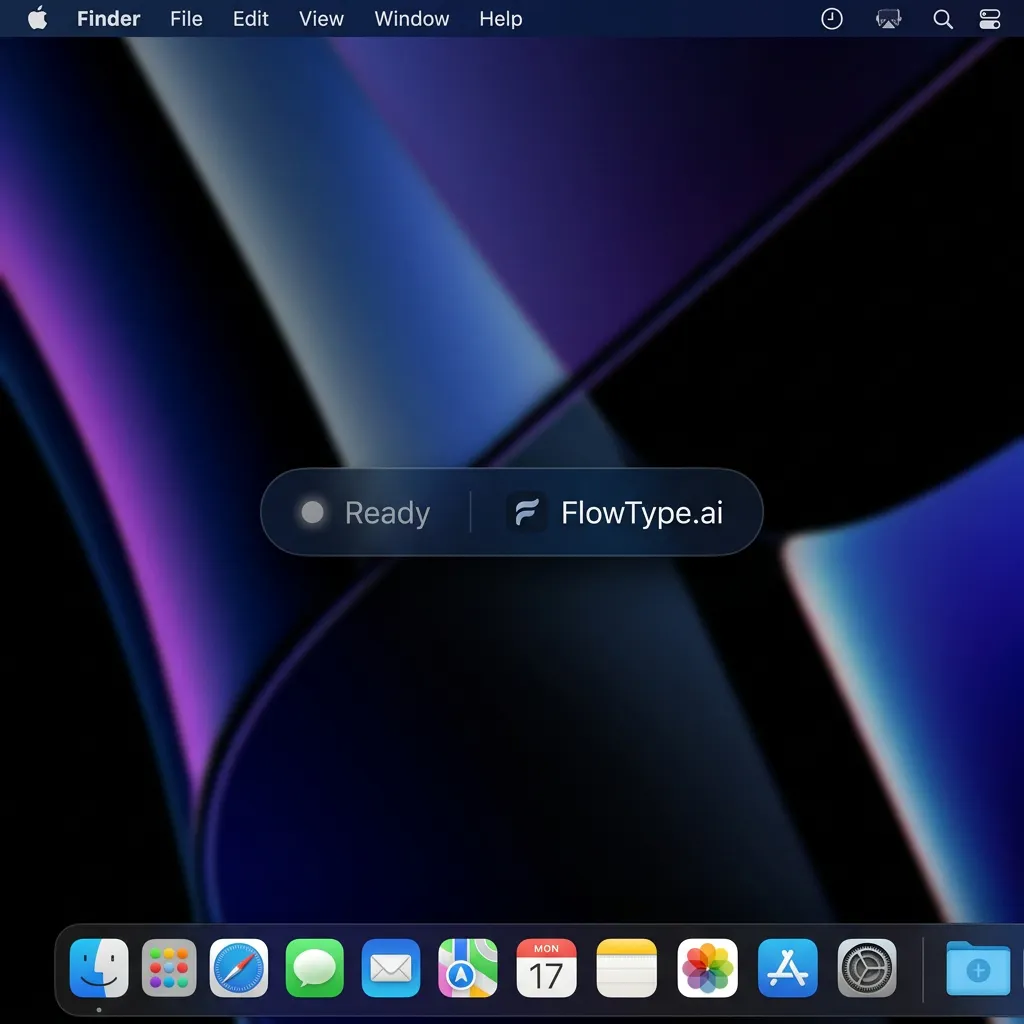Open Mail from the Dock
1024x1024 pixels.
point(391,968)
